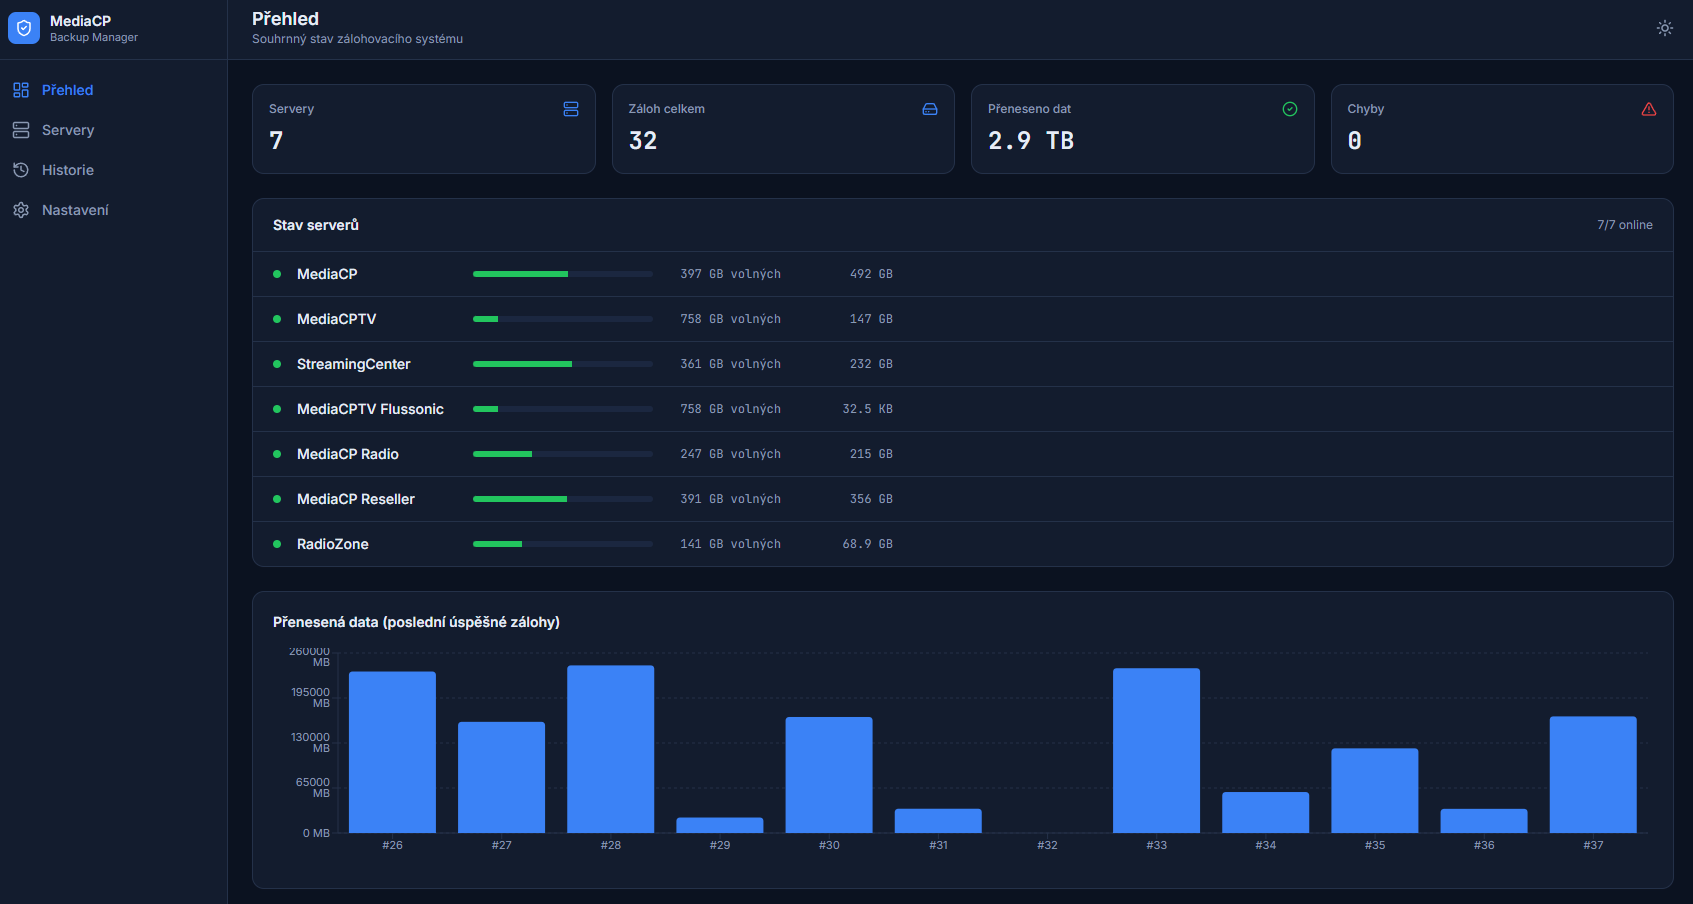Click the #32 axis label on chart
The width and height of the screenshot is (1693, 904).
[x=1047, y=845]
